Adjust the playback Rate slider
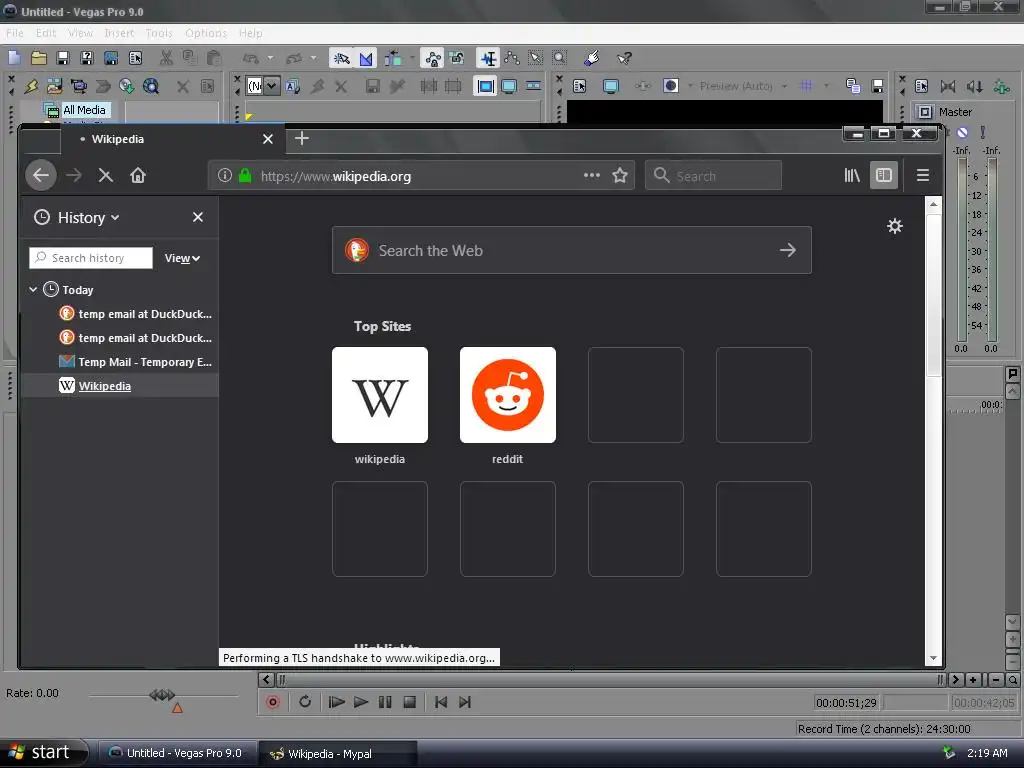Viewport: 1024px width, 768px height. pos(163,695)
